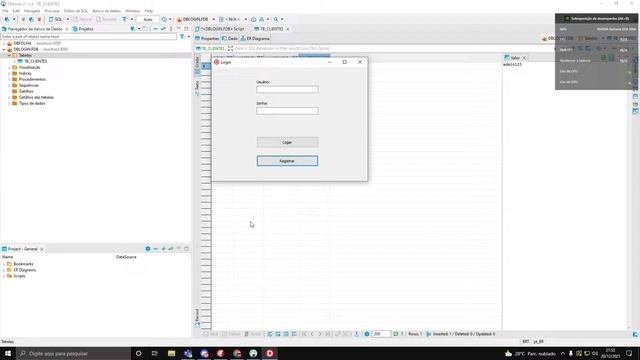Switch to the Projetos tab
The height and width of the screenshot is (360, 640).
(83, 29)
